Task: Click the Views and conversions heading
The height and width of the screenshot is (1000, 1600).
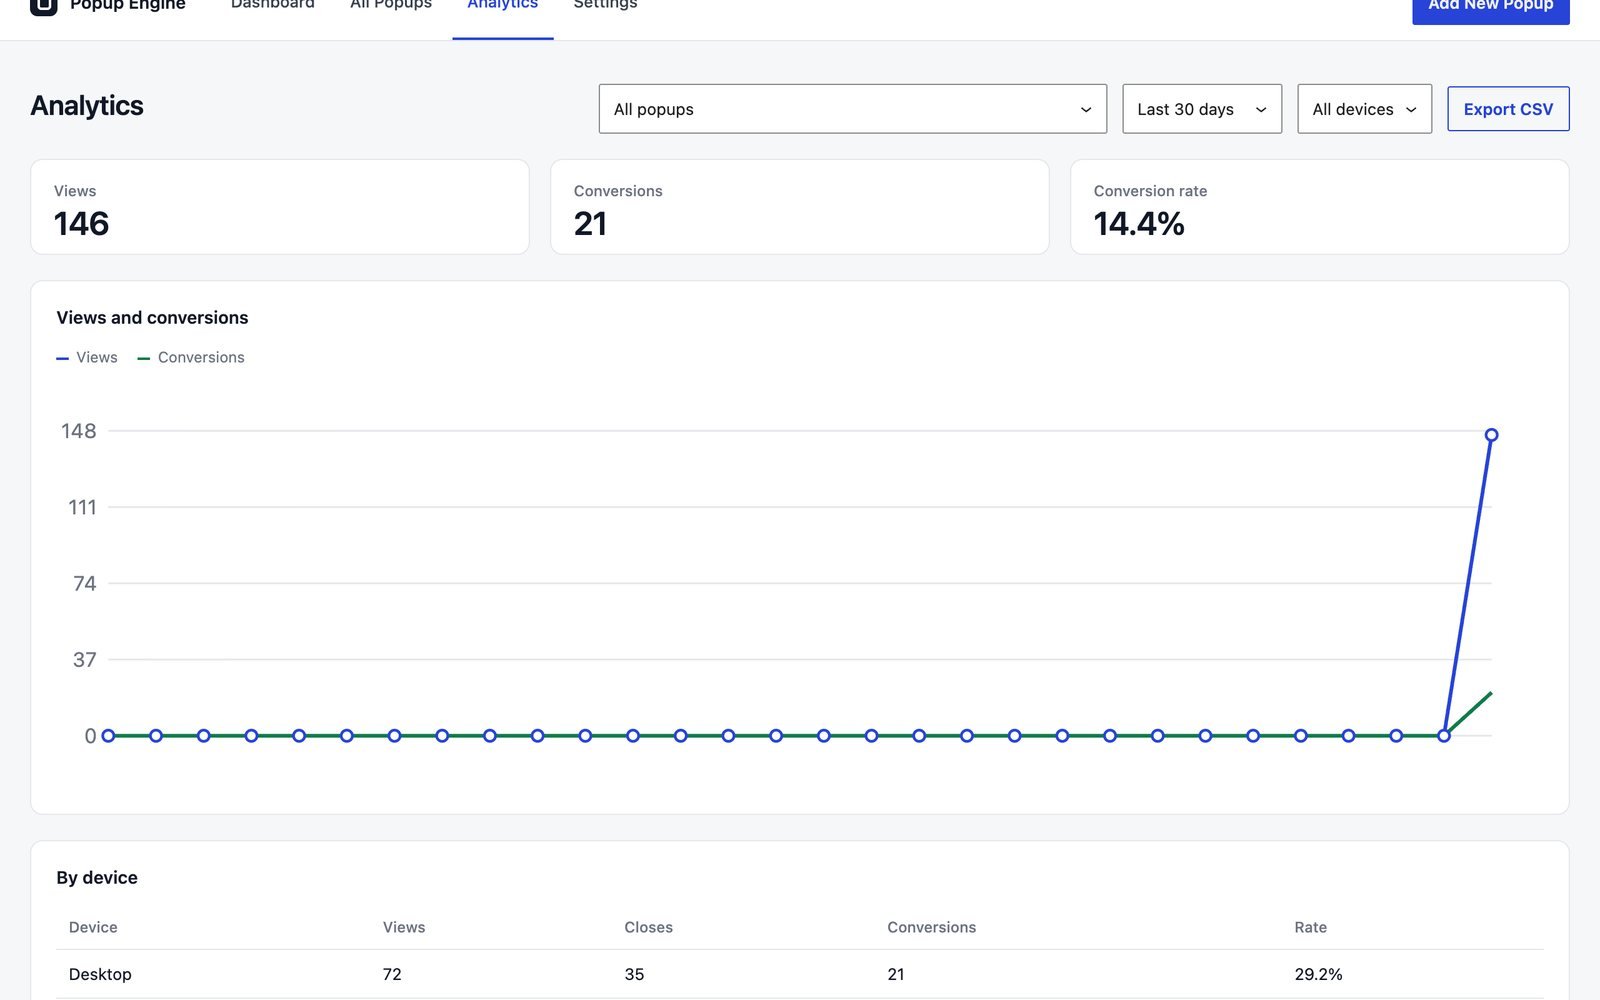Action: point(152,317)
